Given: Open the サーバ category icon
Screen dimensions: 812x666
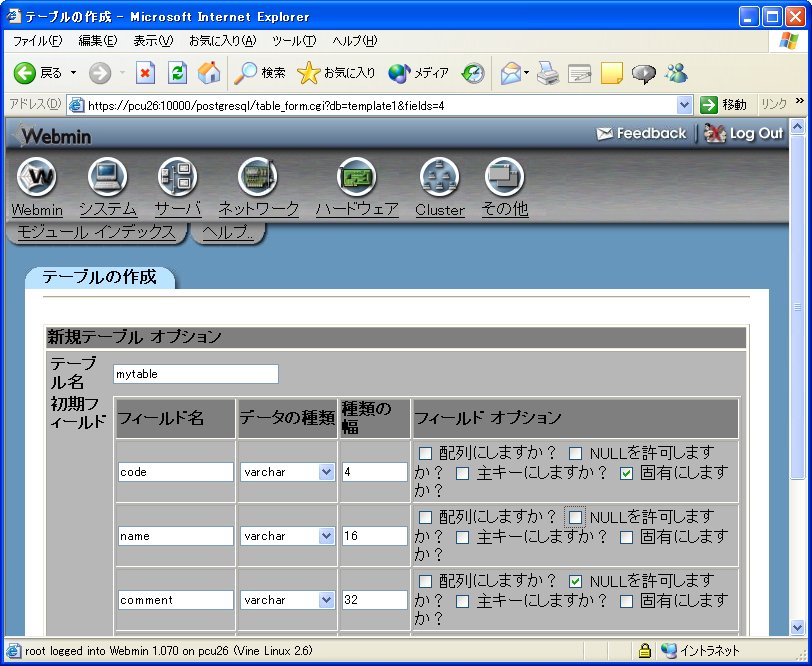Looking at the screenshot, I should coord(178,177).
